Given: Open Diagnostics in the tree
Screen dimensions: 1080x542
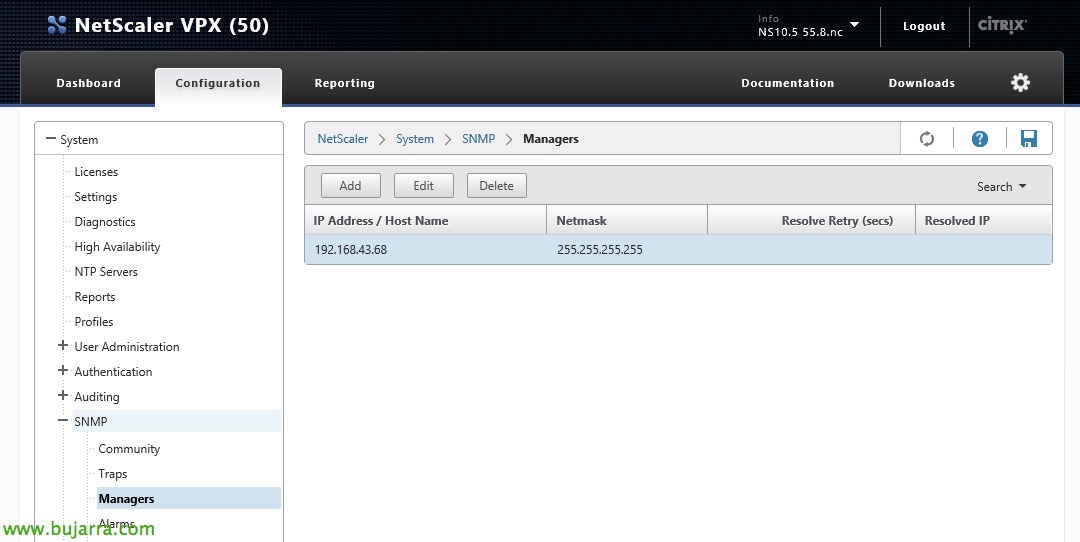Looking at the screenshot, I should (x=105, y=222).
